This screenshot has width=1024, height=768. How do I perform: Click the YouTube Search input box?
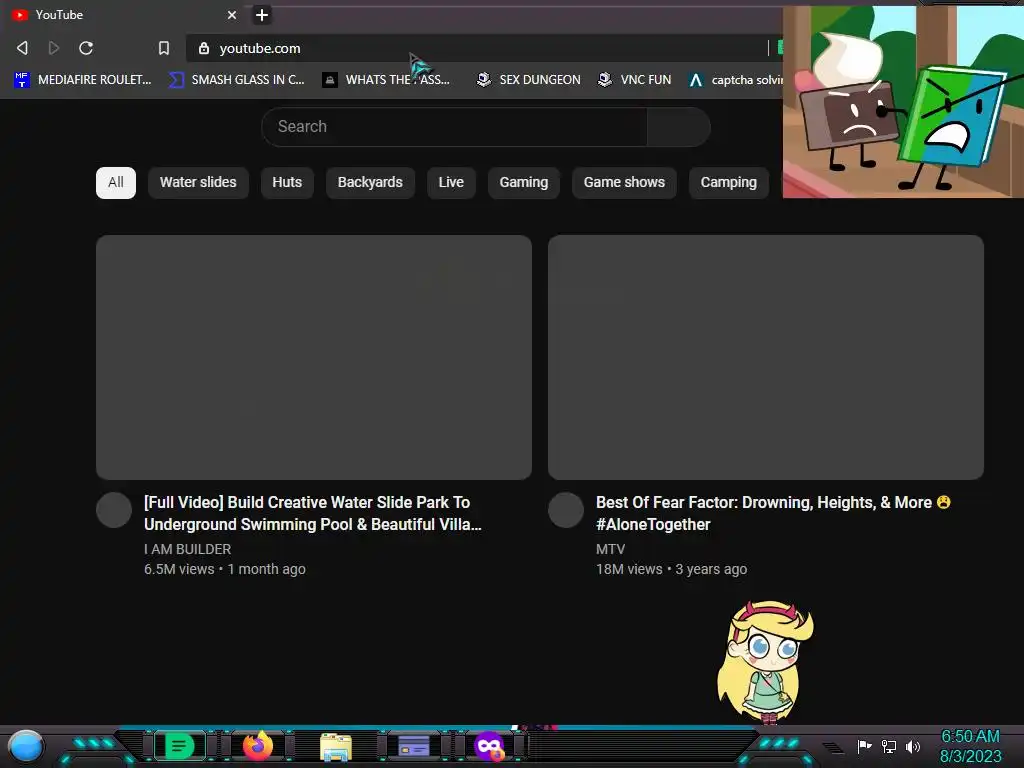point(455,127)
